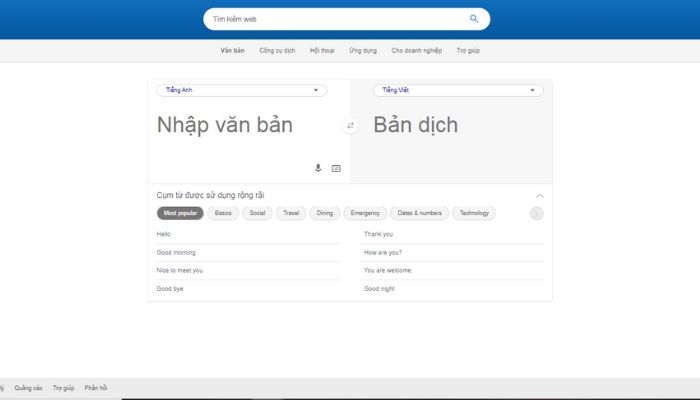This screenshot has height=400, width=700.
Task: Open the Công cụ dịch tab
Action: tap(277, 50)
